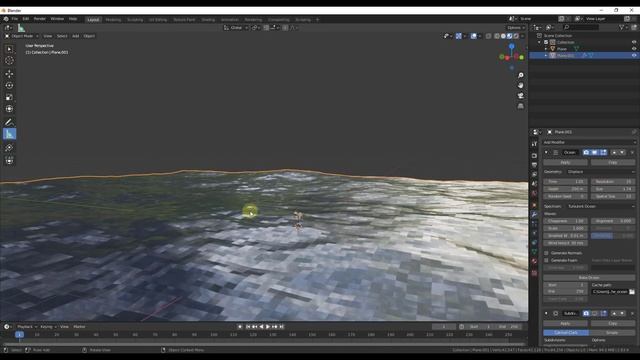640x360 pixels.
Task: Open the Edit menu
Action: (x=26, y=19)
